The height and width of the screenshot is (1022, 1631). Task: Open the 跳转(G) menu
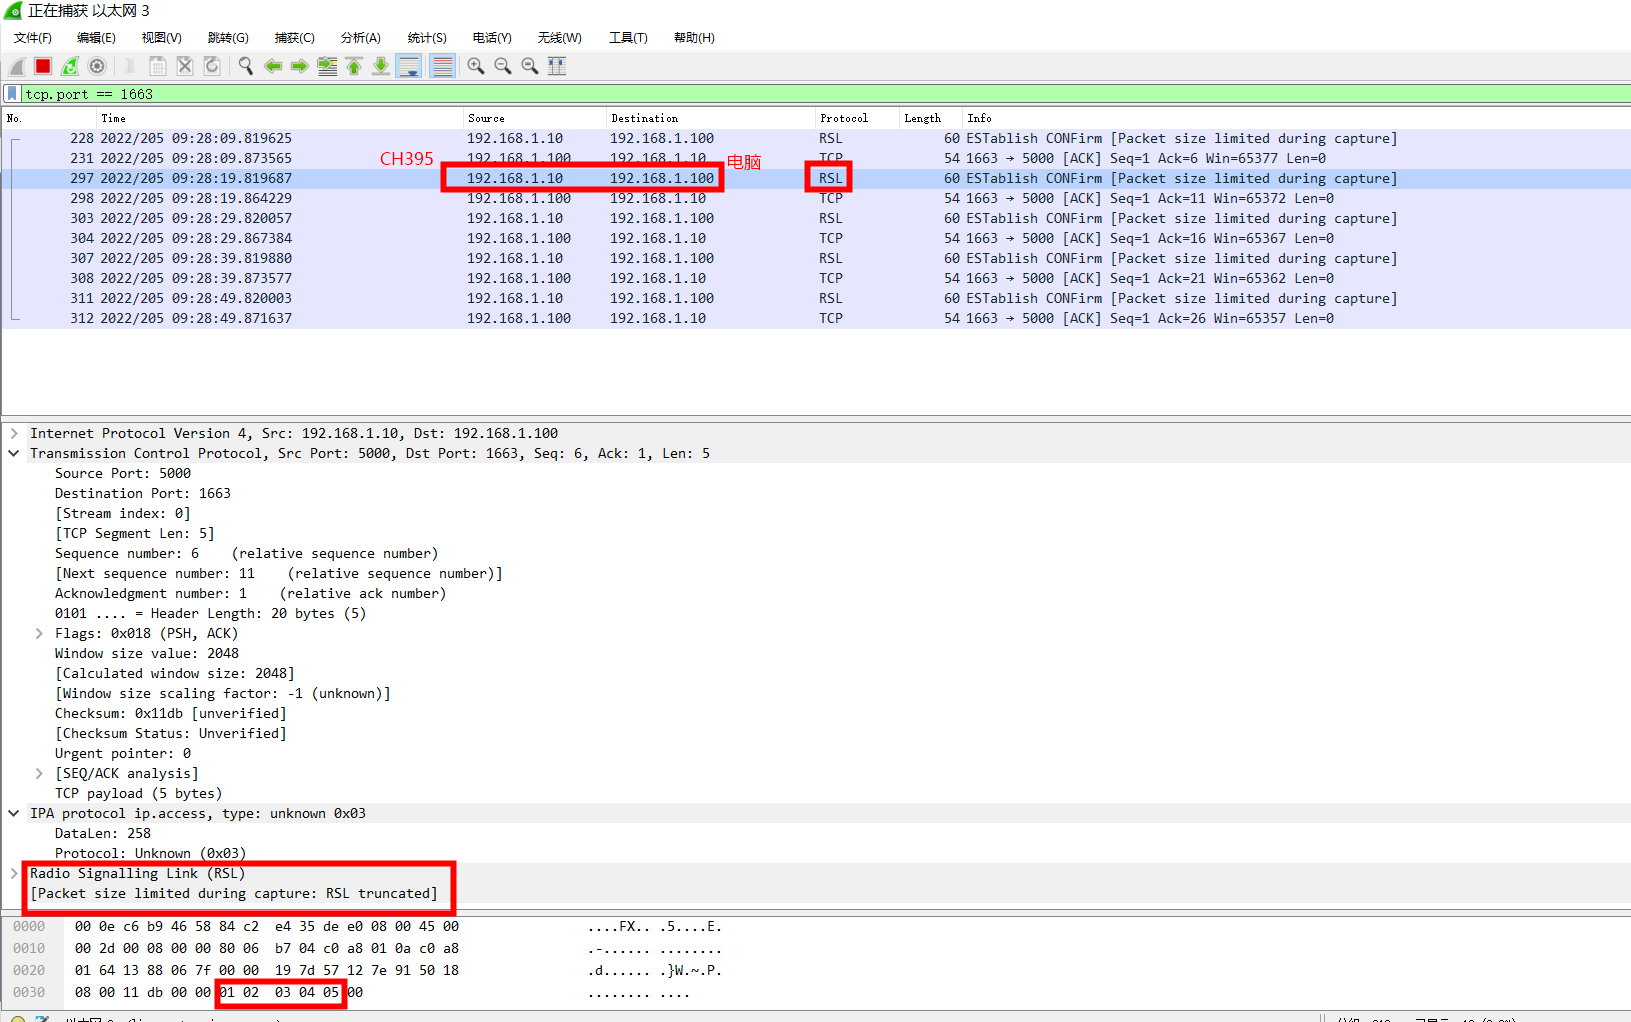228,38
